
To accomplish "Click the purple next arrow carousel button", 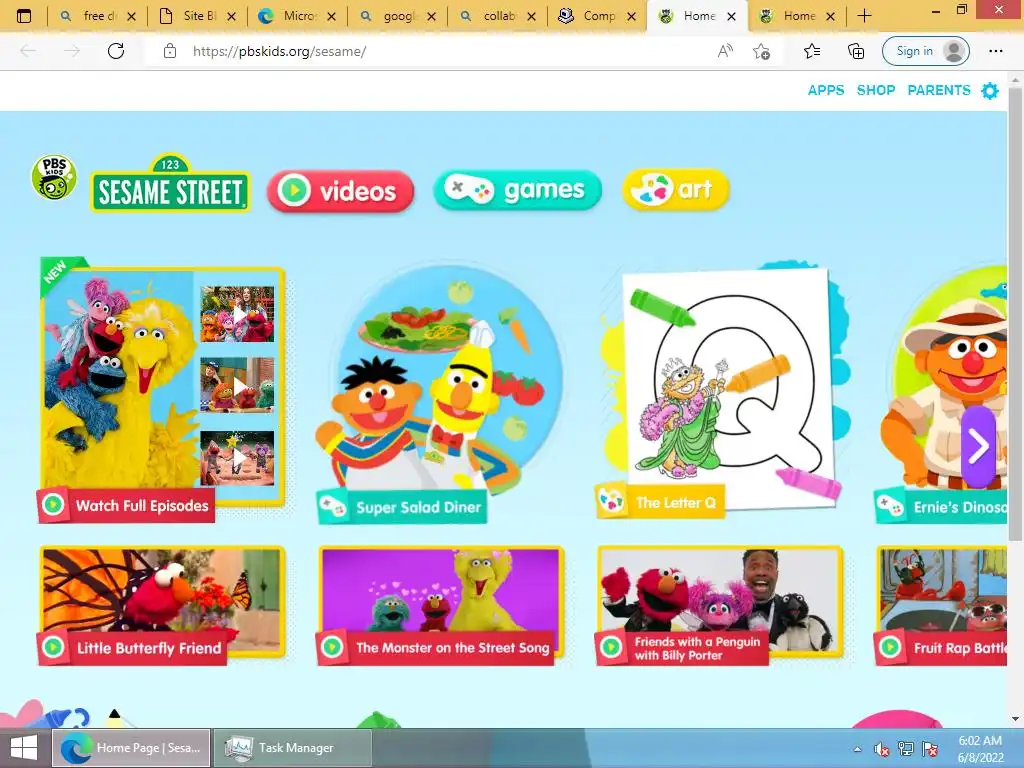I will click(978, 446).
